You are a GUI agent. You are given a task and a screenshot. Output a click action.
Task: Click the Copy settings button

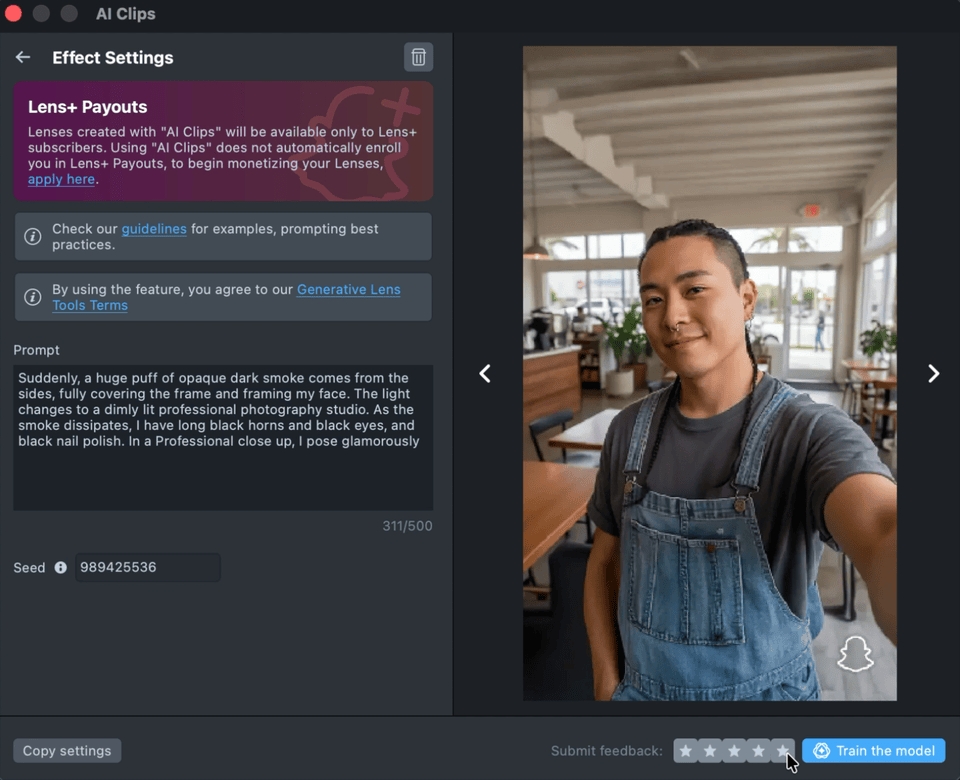pyautogui.click(x=67, y=751)
